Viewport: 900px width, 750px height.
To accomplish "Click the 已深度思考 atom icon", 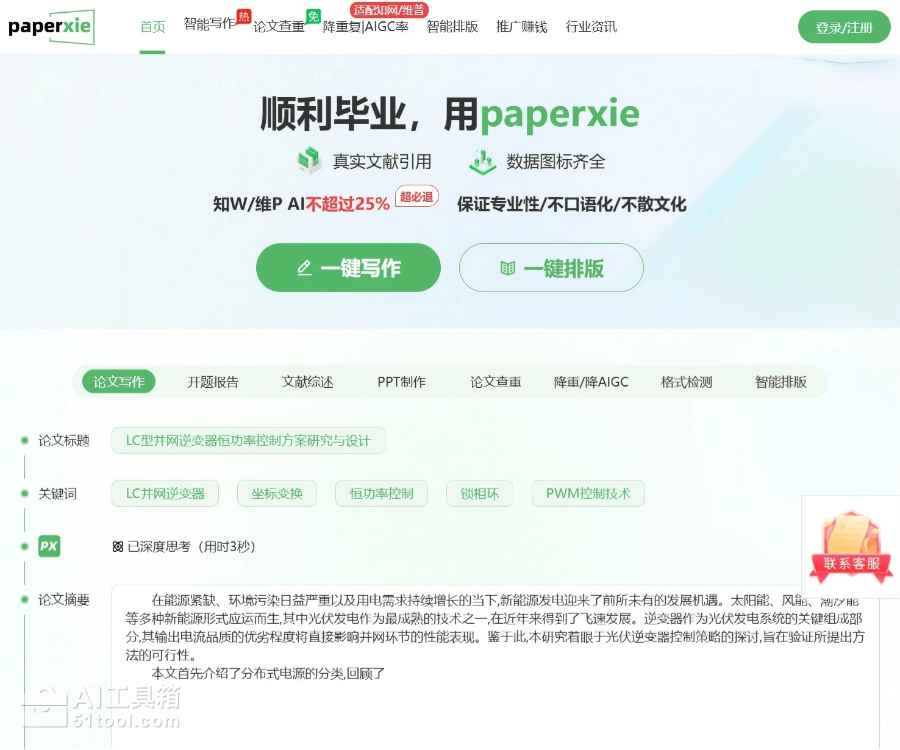I will click(x=118, y=547).
